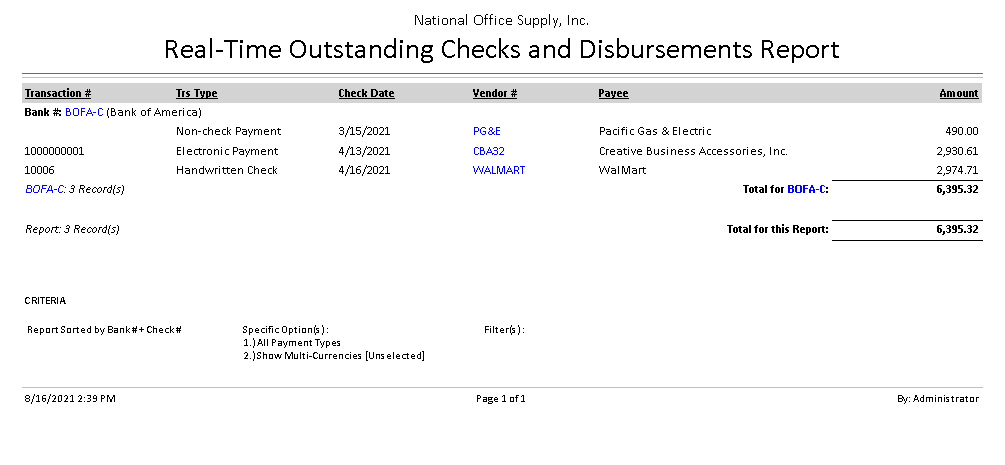Open the WALMART vendor link
This screenshot has height=465, width=1005.
[x=498, y=170]
